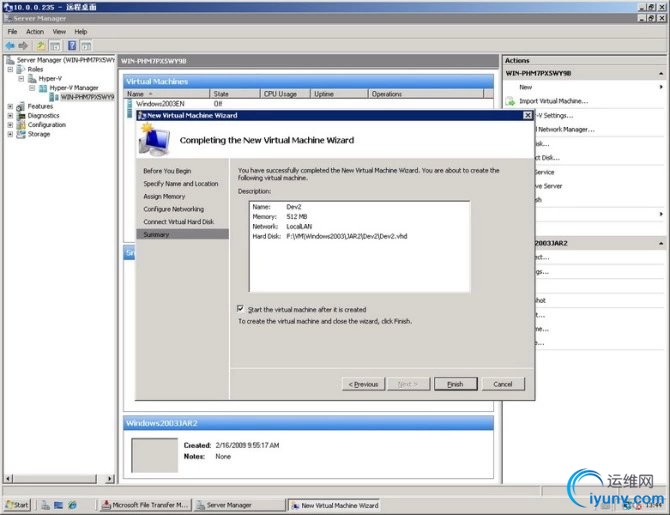Click left arrow of tree horizontal scrollbar
670x515 pixels.
tap(8, 479)
